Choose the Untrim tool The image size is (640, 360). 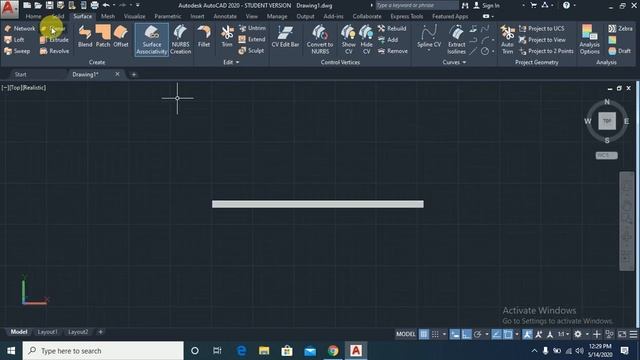[x=252, y=28]
